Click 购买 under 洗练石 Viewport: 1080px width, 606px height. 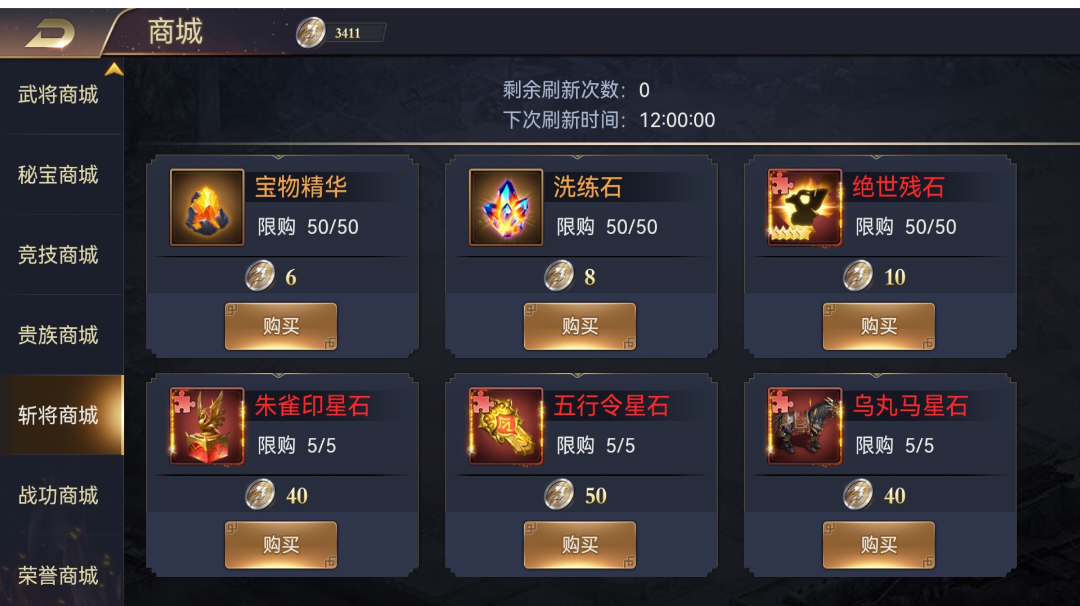click(x=580, y=326)
